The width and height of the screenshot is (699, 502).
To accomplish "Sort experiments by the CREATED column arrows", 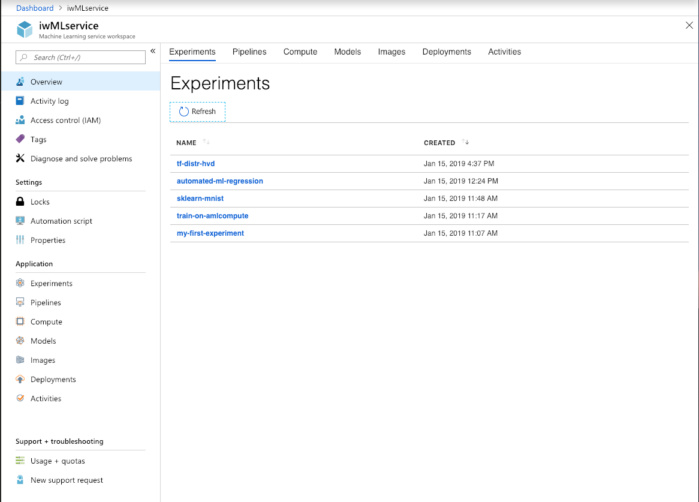I will [465, 142].
